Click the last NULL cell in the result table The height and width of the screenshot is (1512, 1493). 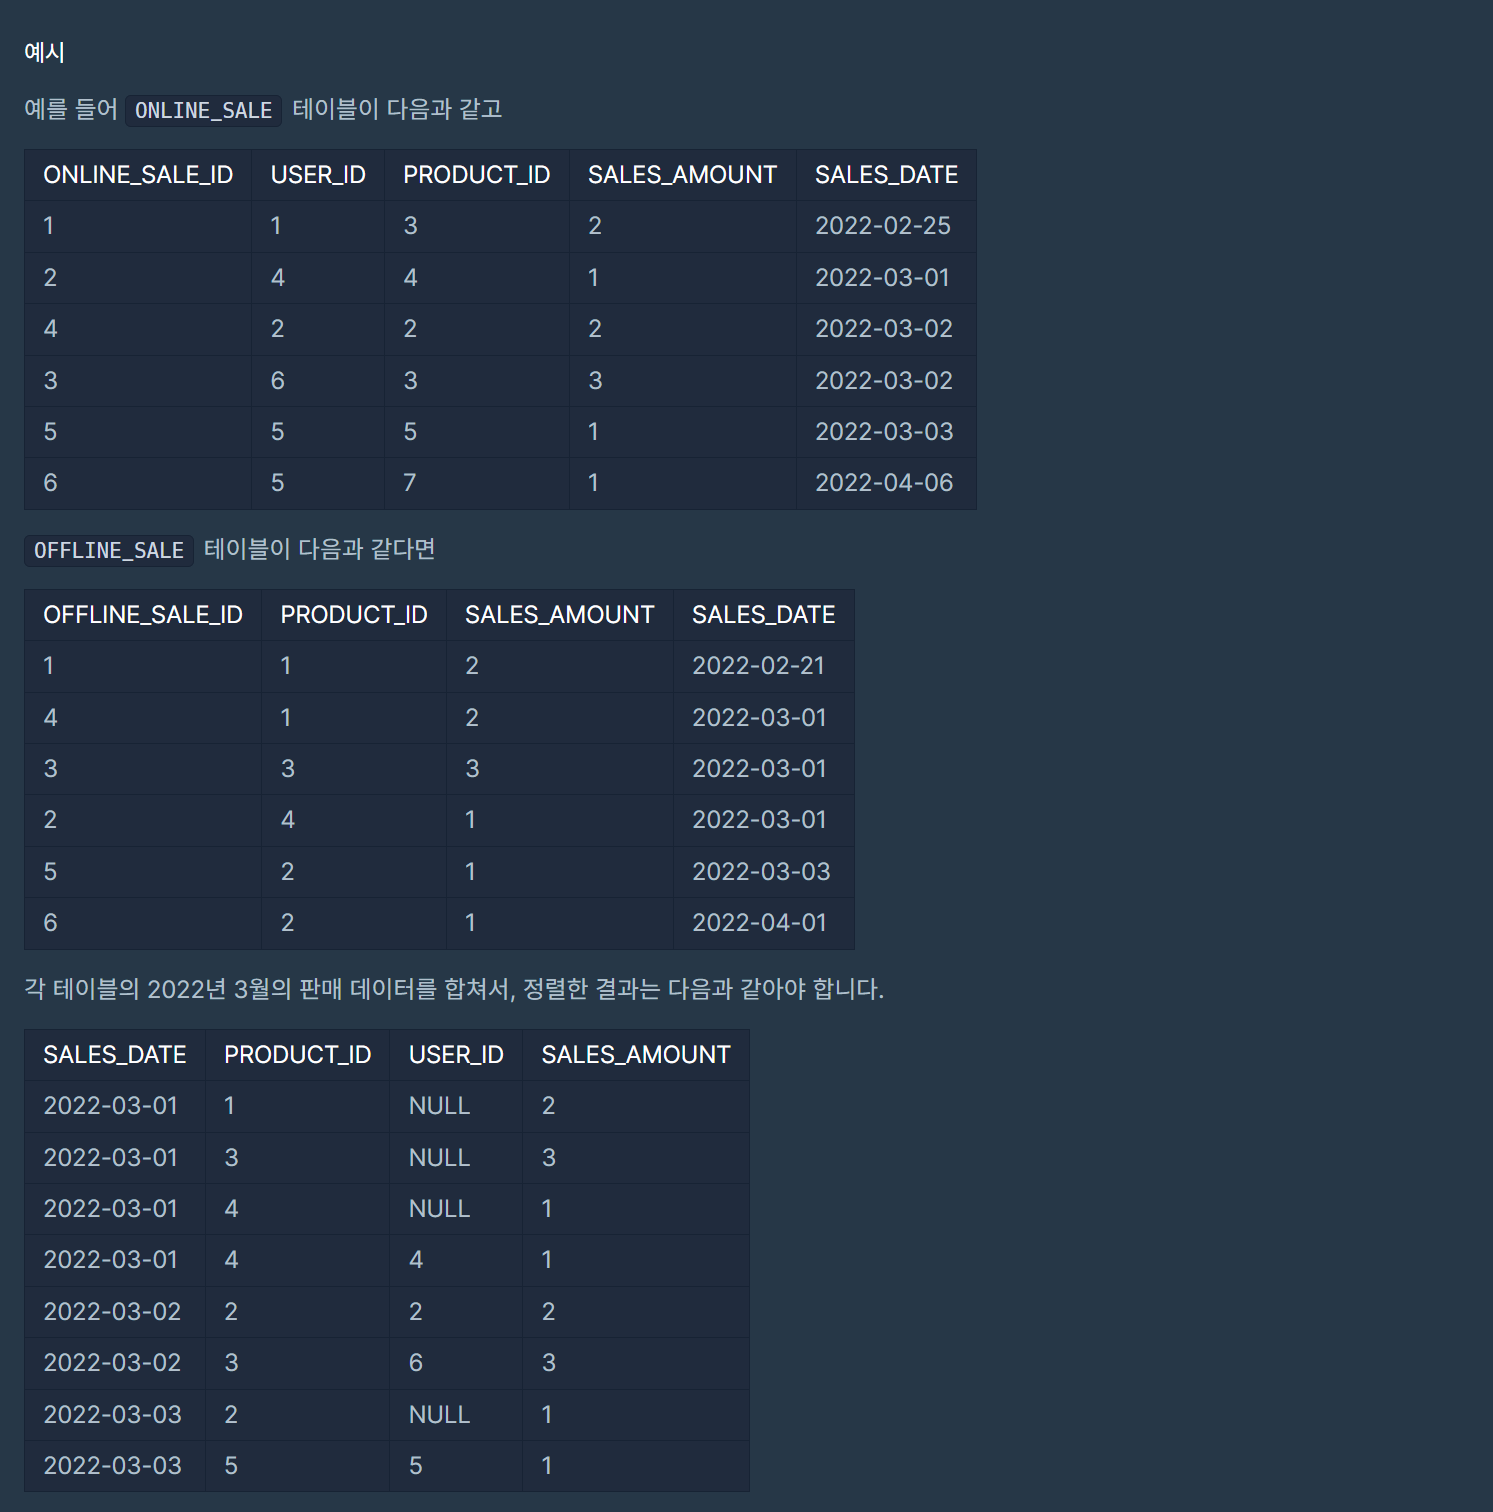pyautogui.click(x=438, y=1414)
